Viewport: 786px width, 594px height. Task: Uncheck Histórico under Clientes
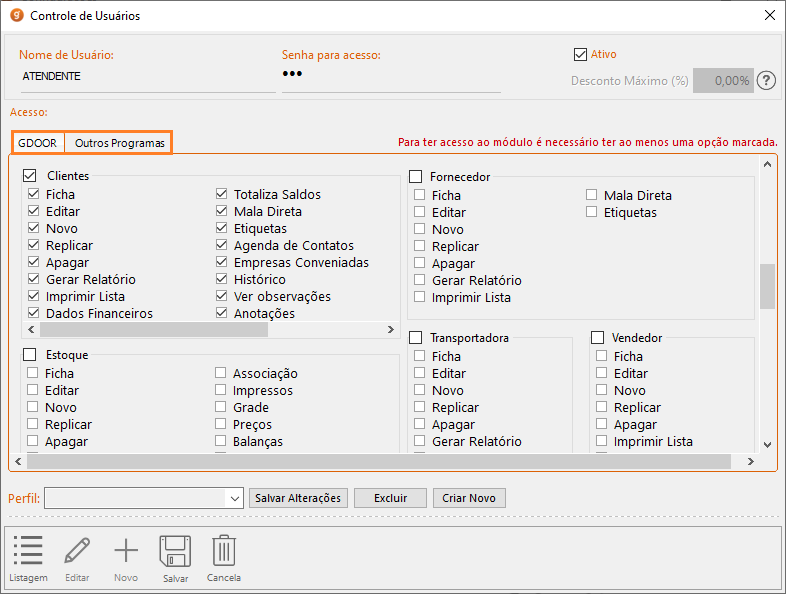tap(222, 279)
